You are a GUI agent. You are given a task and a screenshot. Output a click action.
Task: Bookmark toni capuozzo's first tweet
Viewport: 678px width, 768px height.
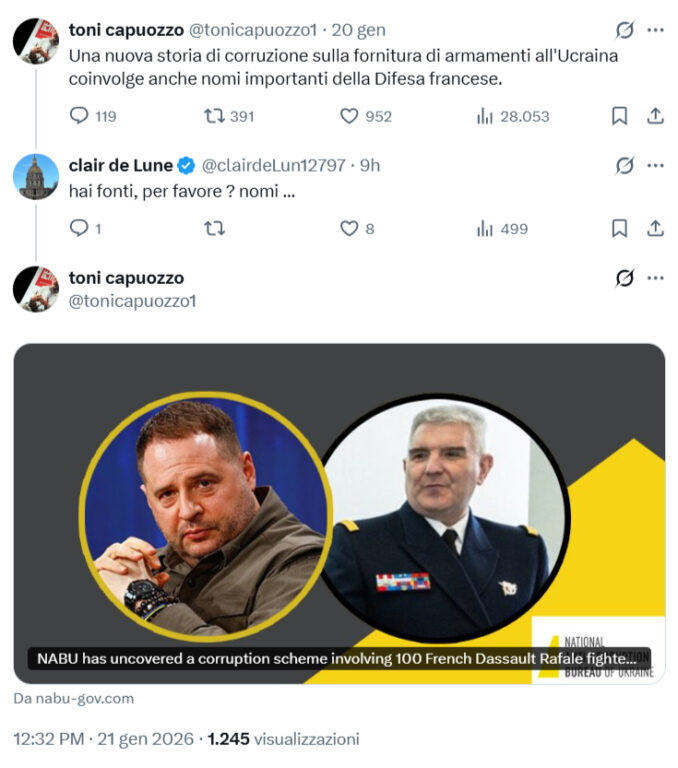tap(619, 116)
